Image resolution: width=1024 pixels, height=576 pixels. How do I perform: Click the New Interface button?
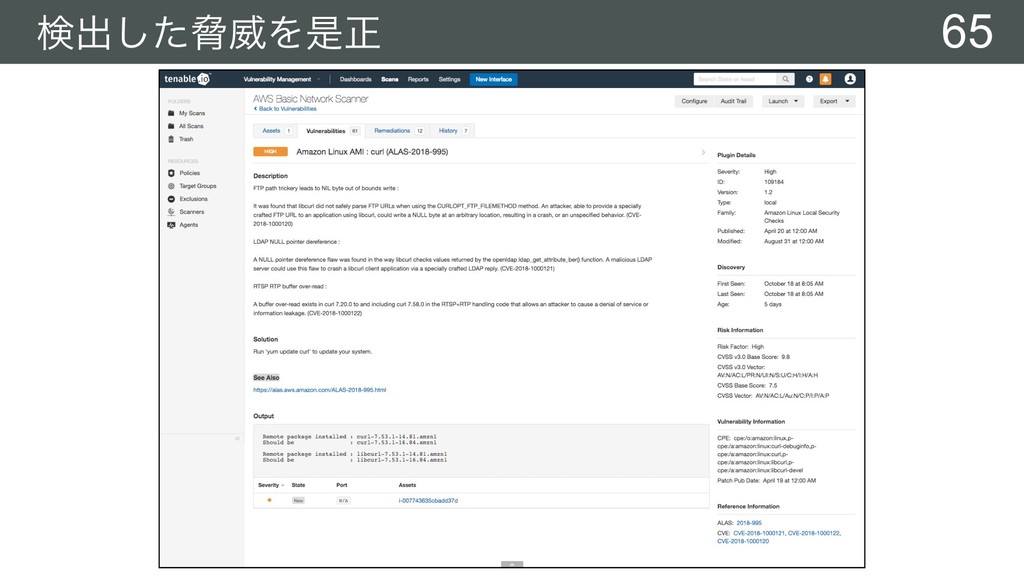(494, 80)
